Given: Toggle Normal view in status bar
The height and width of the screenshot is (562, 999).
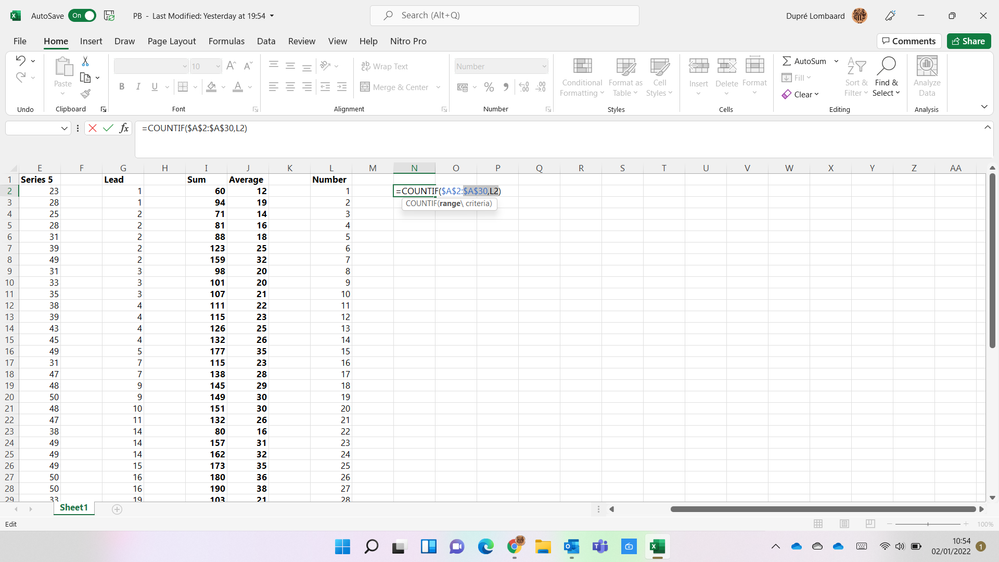Looking at the screenshot, I should (818, 524).
